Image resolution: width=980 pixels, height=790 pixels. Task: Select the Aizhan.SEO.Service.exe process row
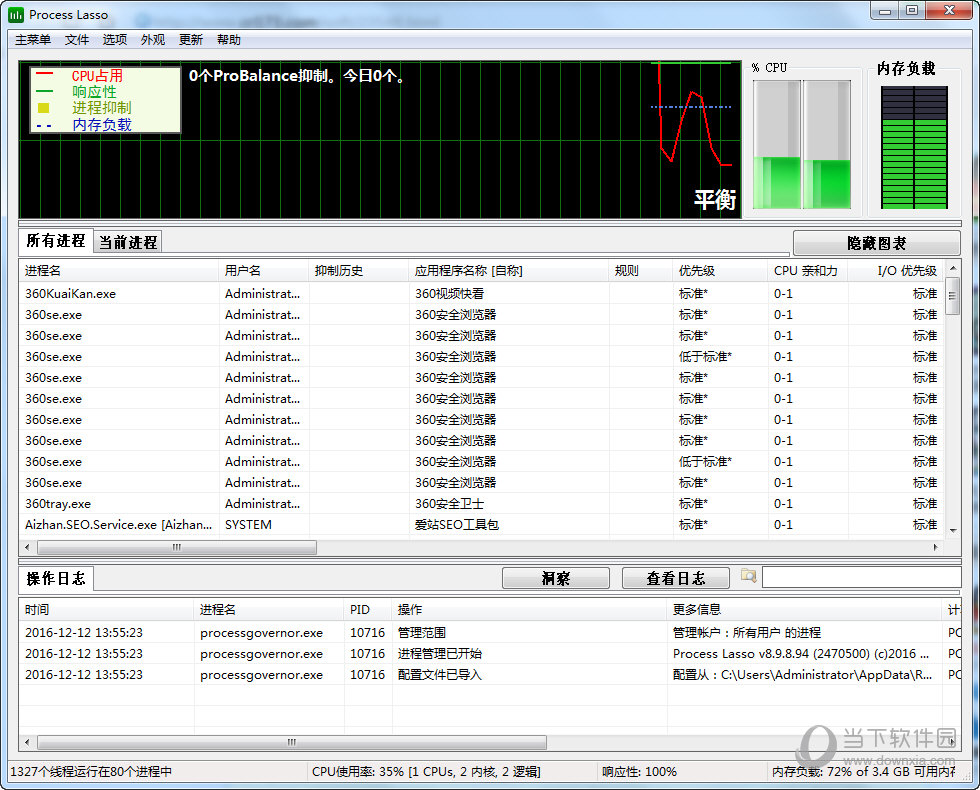[481, 525]
